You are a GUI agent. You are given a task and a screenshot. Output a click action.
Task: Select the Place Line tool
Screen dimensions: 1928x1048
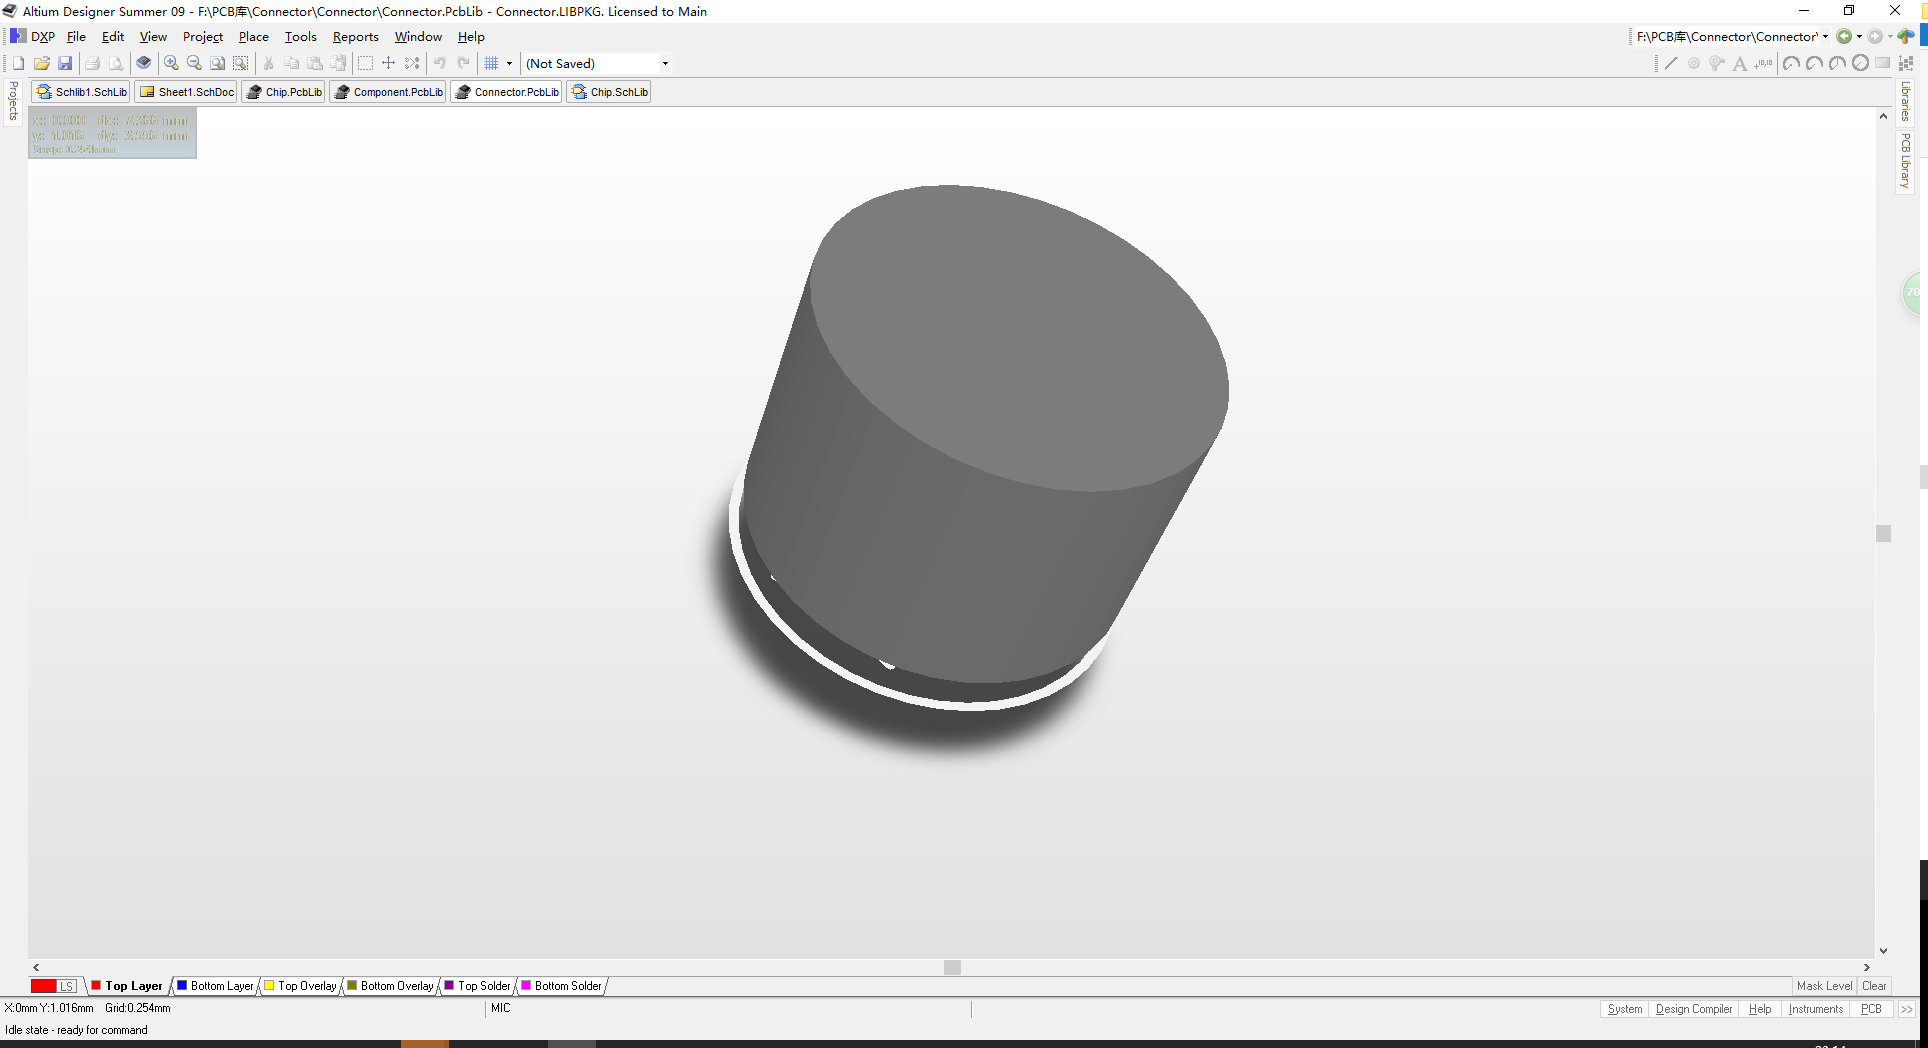click(1670, 63)
